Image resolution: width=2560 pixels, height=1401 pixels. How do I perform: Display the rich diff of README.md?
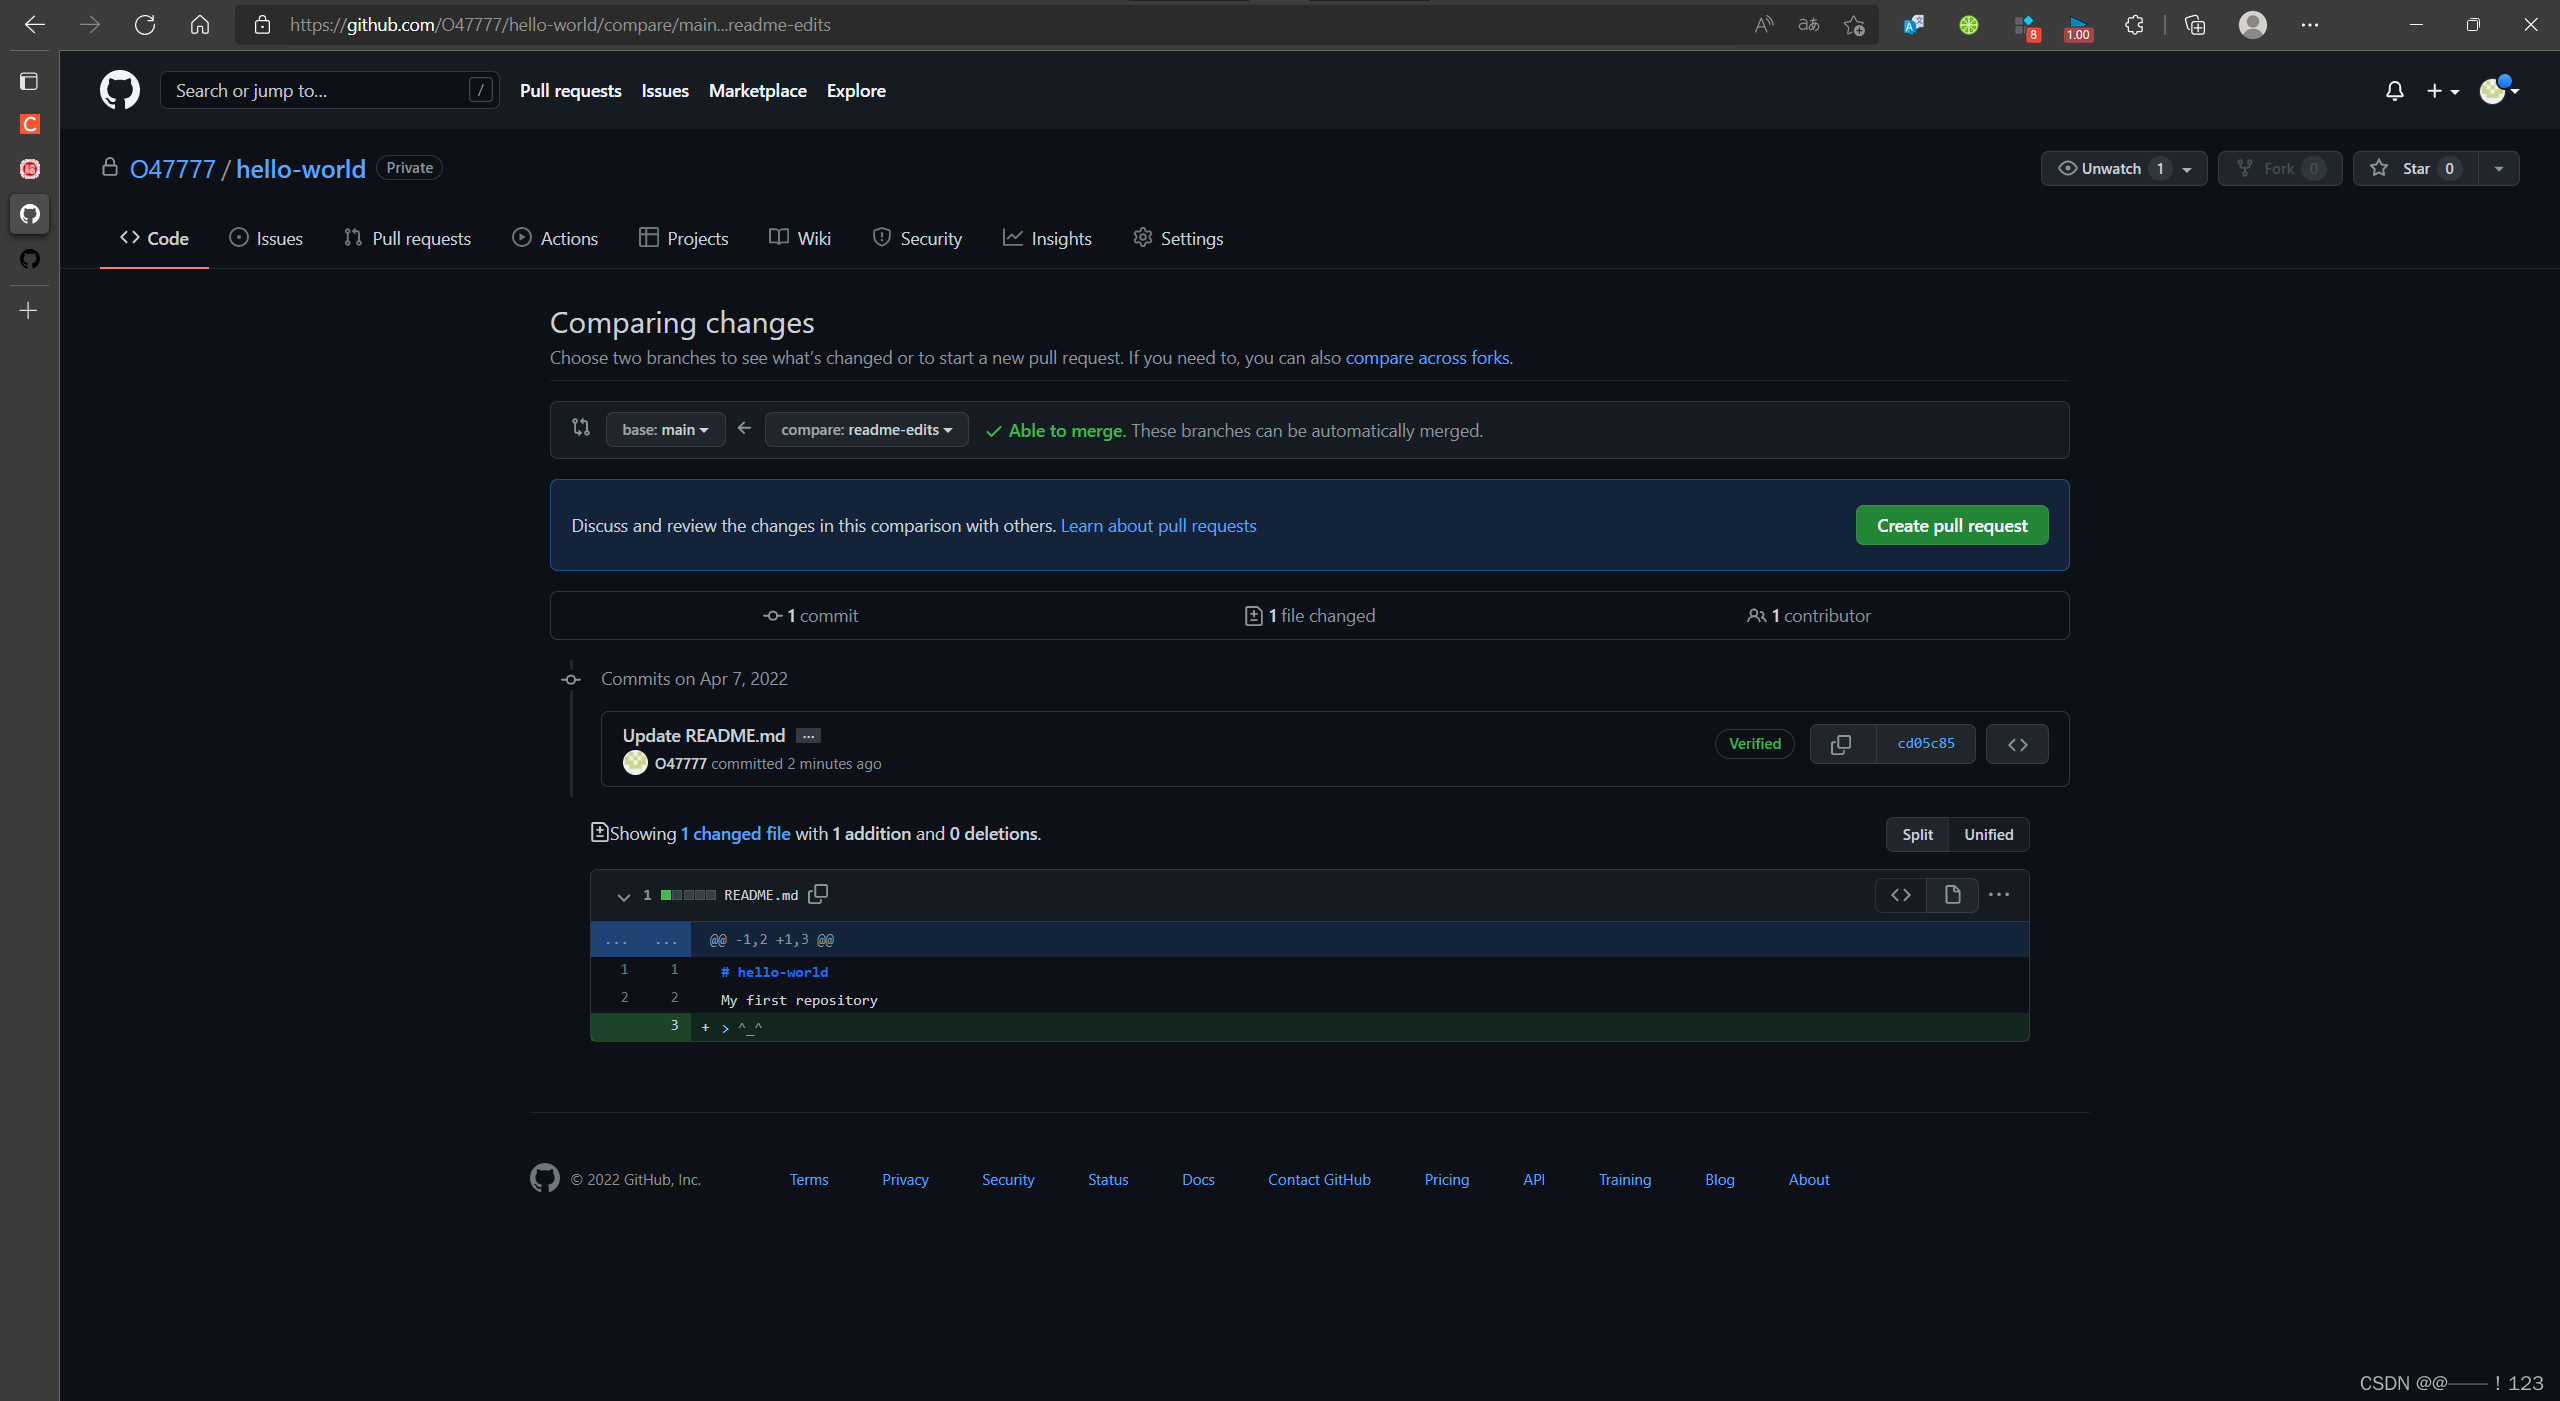pyautogui.click(x=1952, y=895)
